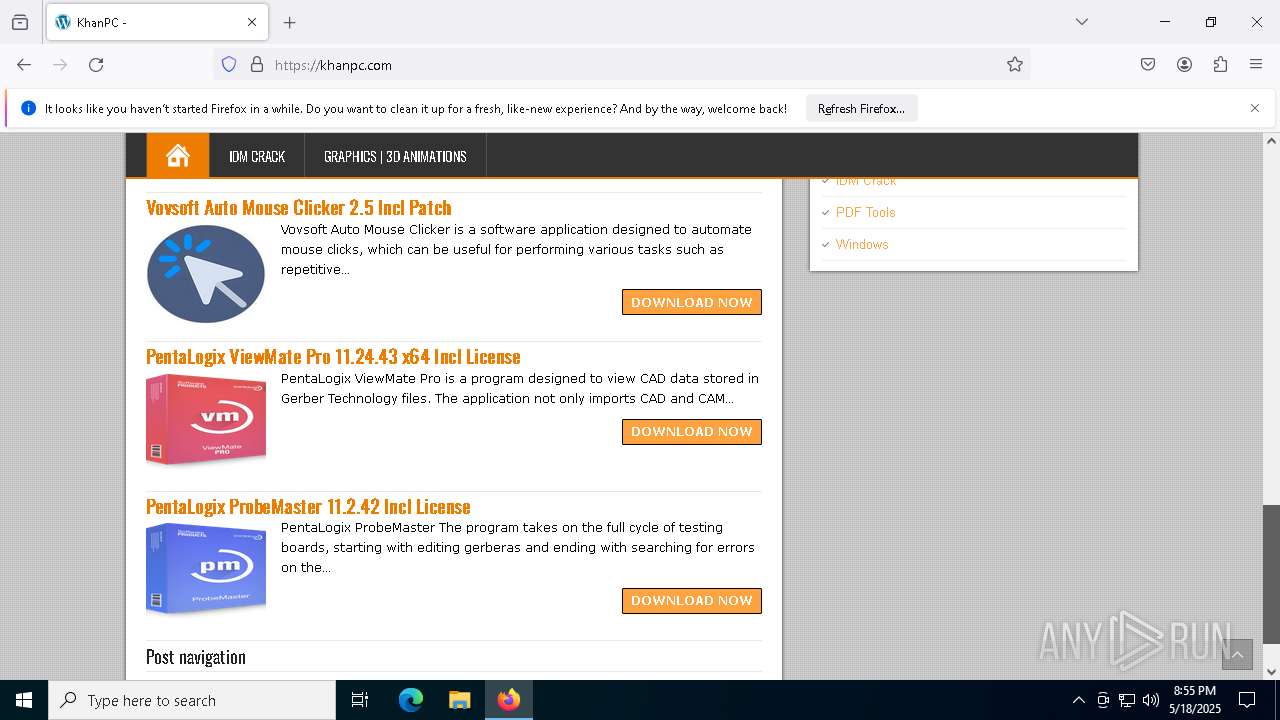View site security padlock information
The width and height of the screenshot is (1280, 720).
coord(257,64)
